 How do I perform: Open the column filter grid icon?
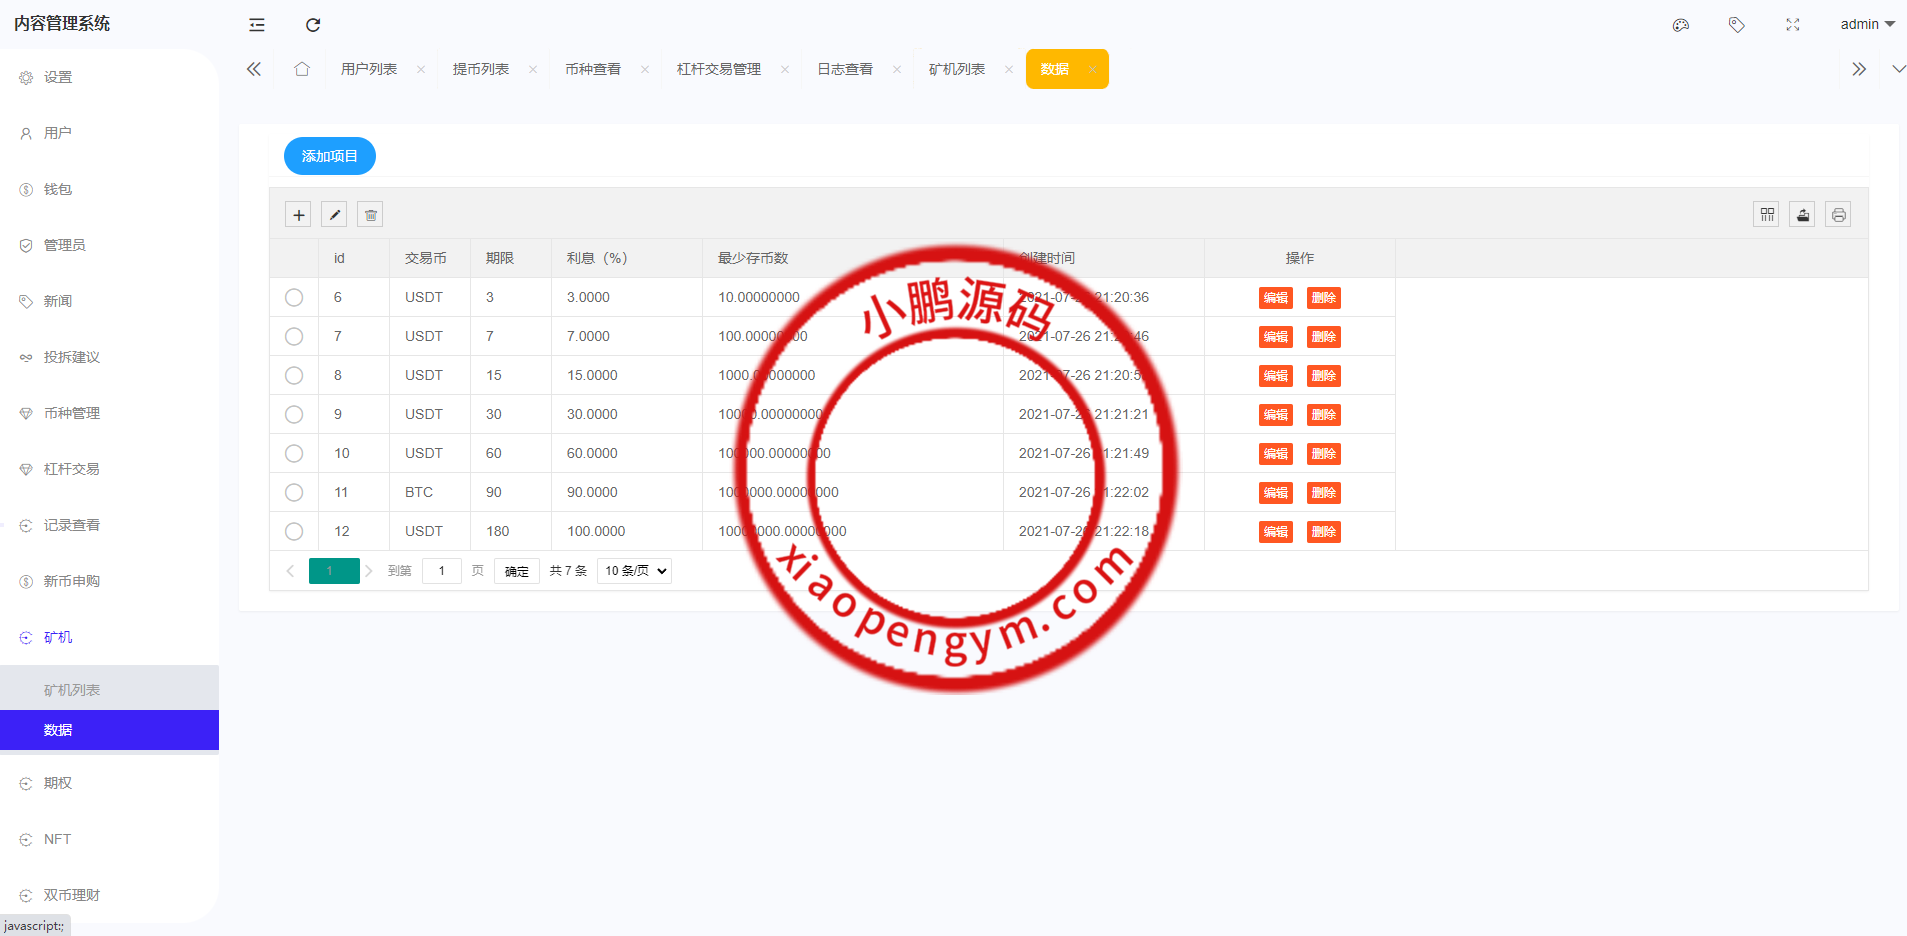1766,215
